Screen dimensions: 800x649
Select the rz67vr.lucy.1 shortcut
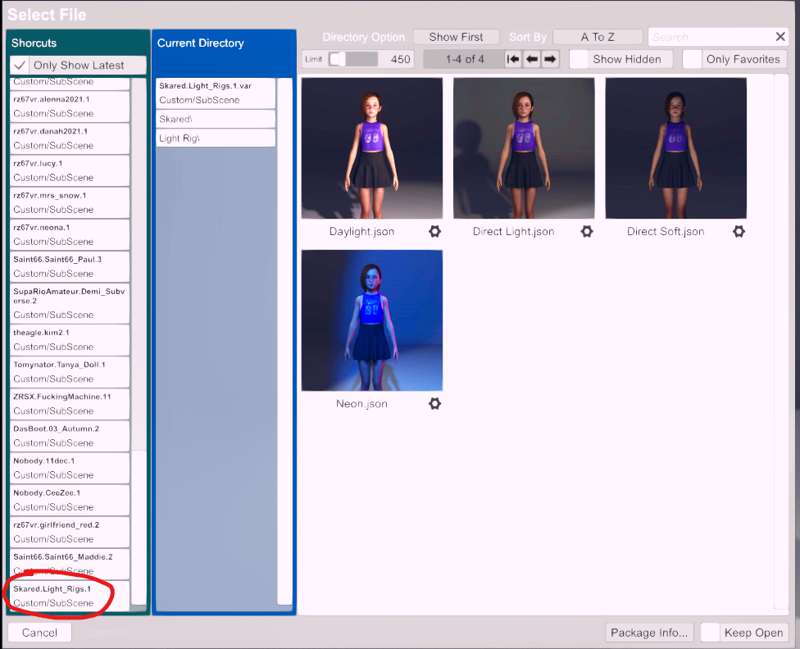click(x=70, y=170)
